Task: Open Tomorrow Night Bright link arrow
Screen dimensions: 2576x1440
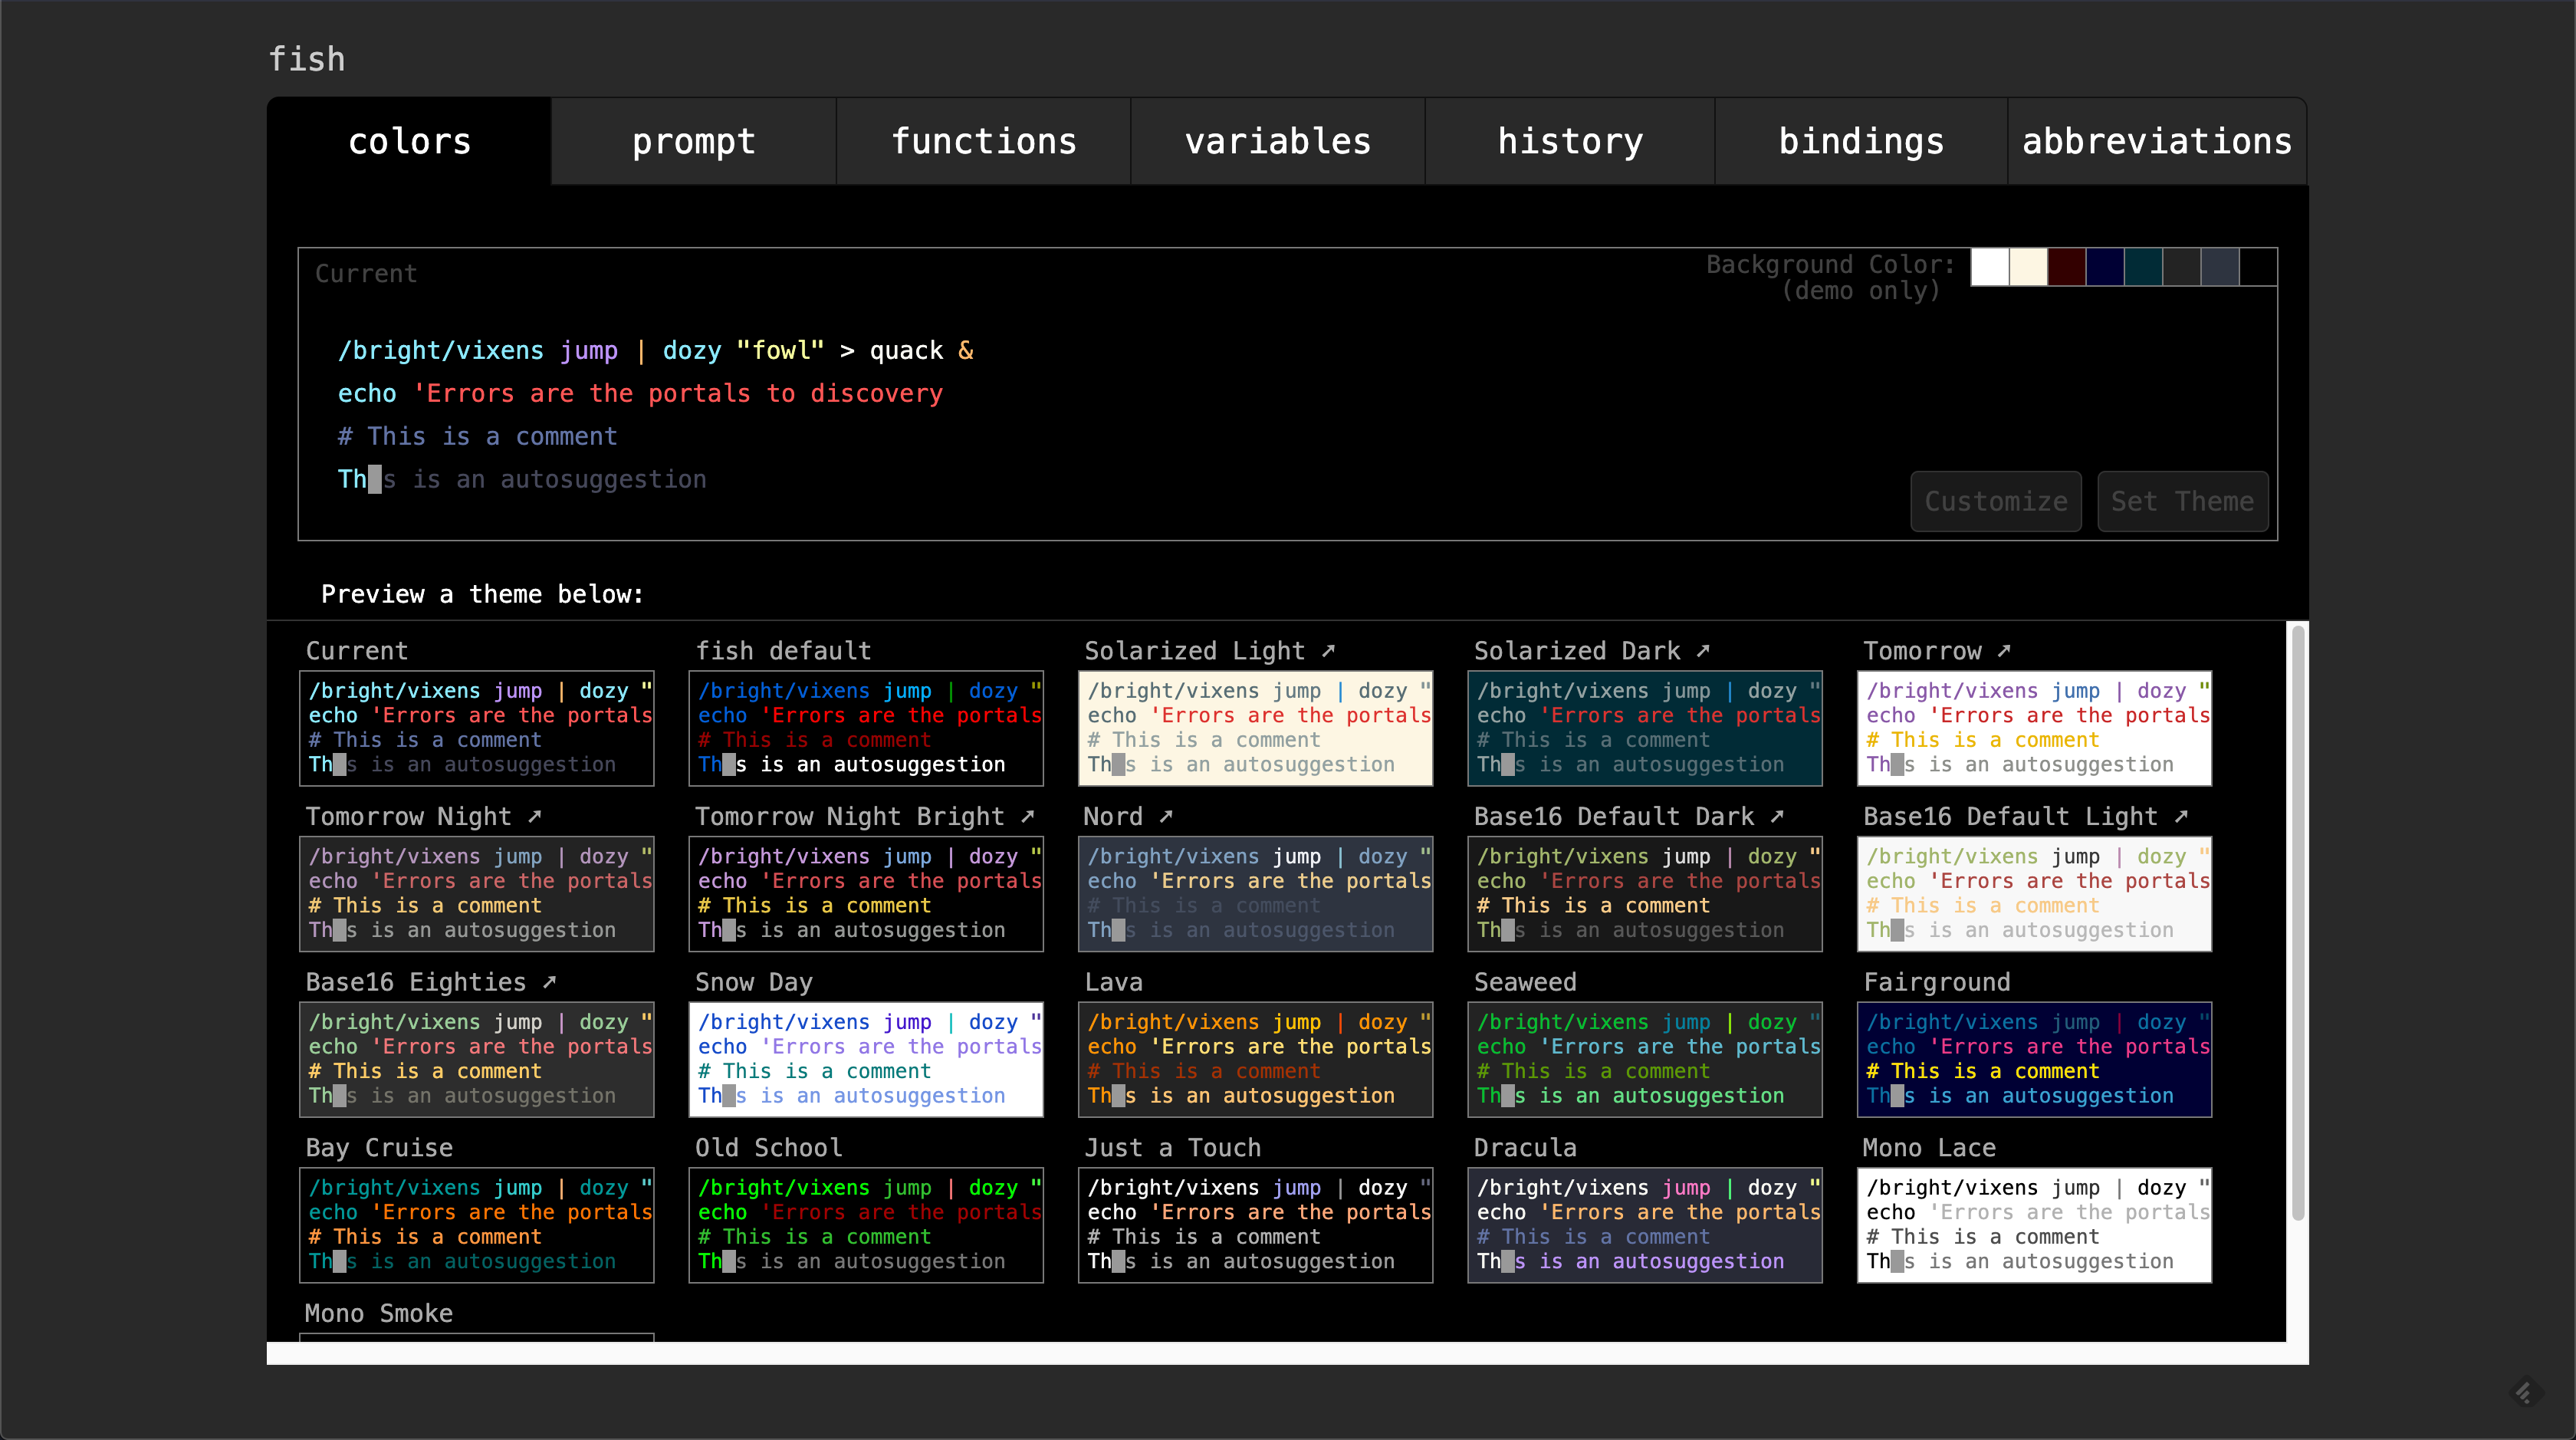Action: (1027, 816)
